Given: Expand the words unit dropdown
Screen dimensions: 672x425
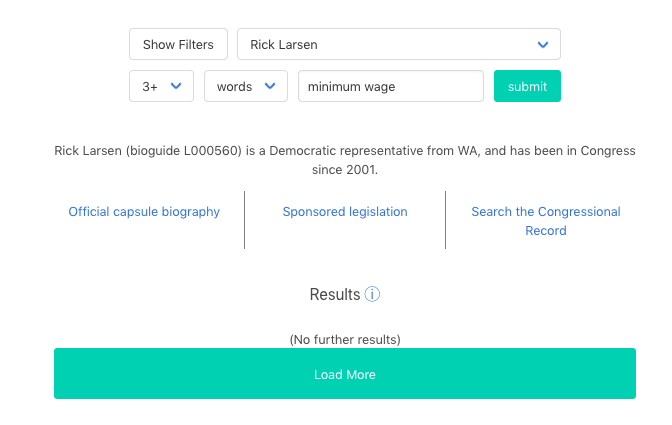Looking at the screenshot, I should click(246, 86).
